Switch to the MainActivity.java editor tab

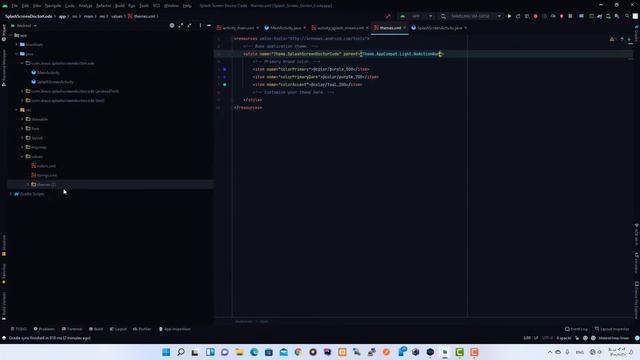point(285,28)
